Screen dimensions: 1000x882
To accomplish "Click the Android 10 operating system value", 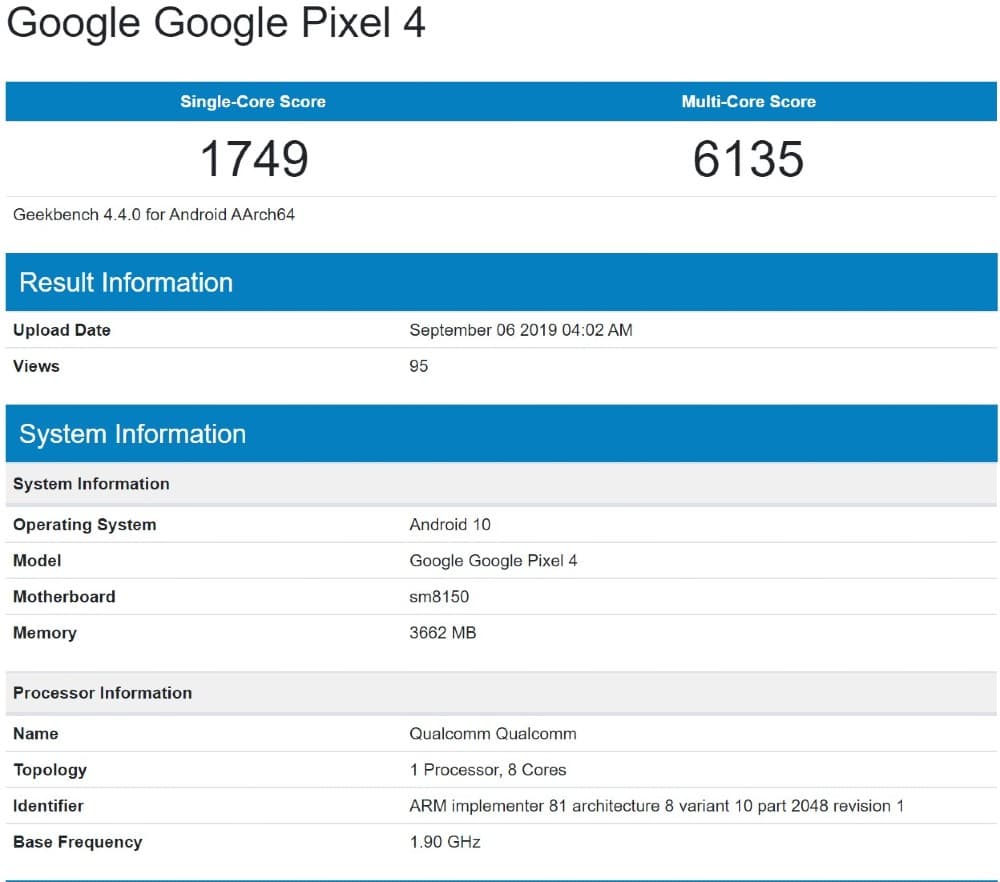I will click(450, 525).
